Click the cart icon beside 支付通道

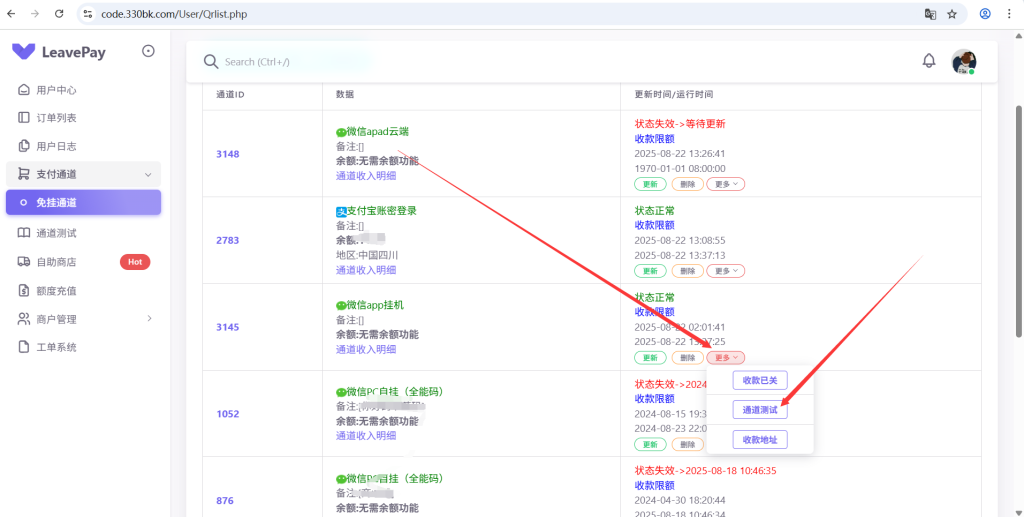tap(24, 174)
